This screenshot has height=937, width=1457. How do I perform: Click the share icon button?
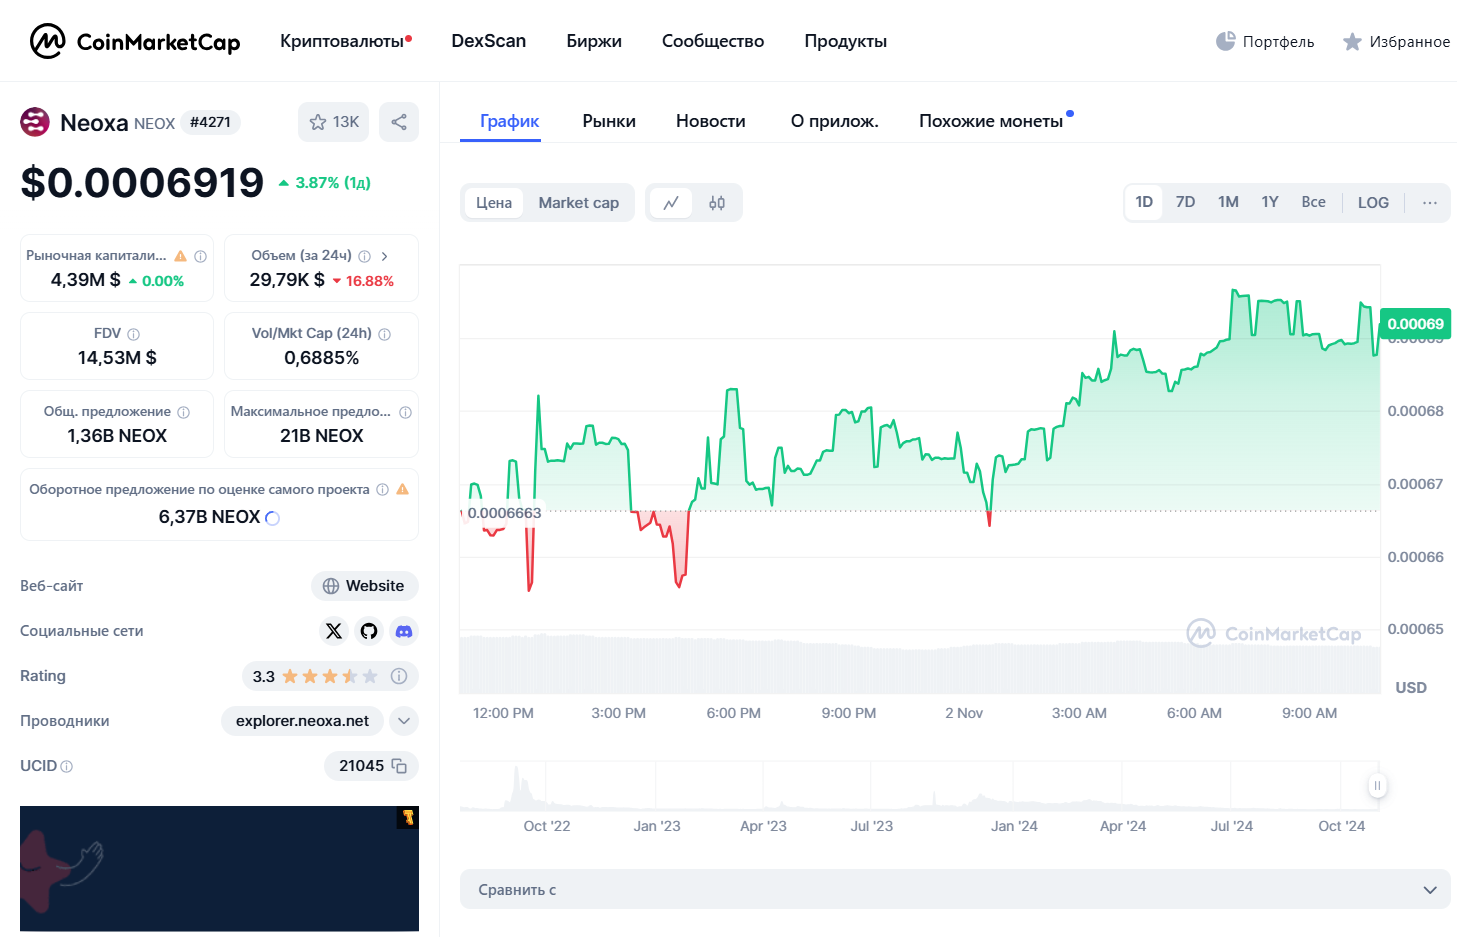(399, 122)
